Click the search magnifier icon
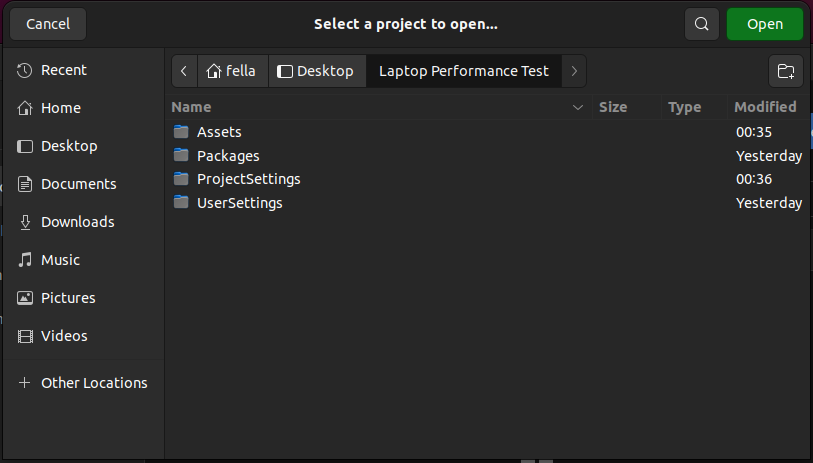This screenshot has width=813, height=463. [702, 24]
